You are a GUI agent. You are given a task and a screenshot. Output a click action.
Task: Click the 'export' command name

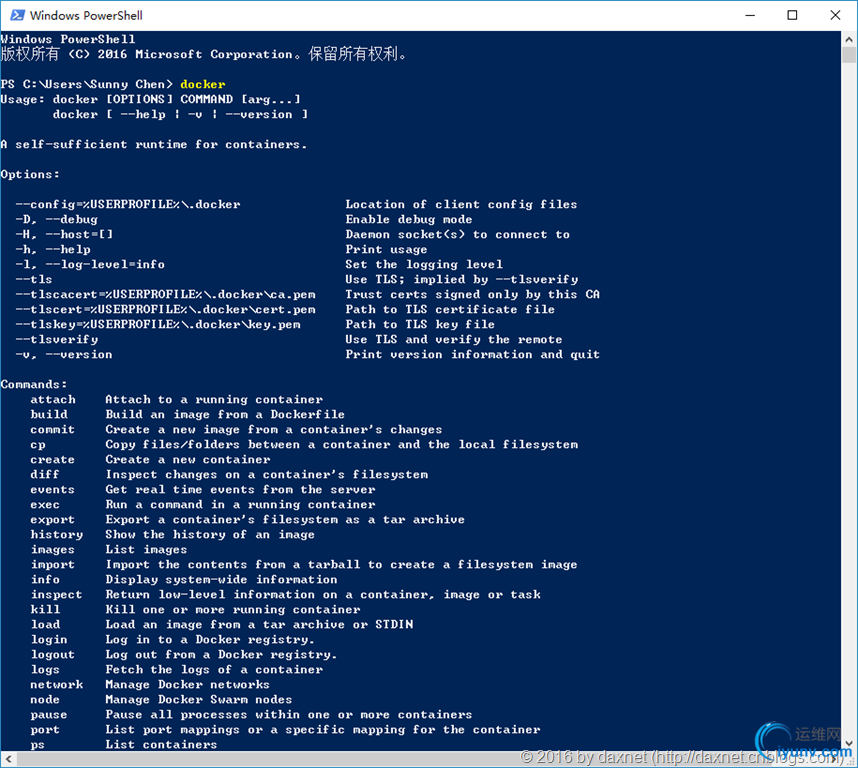point(52,520)
